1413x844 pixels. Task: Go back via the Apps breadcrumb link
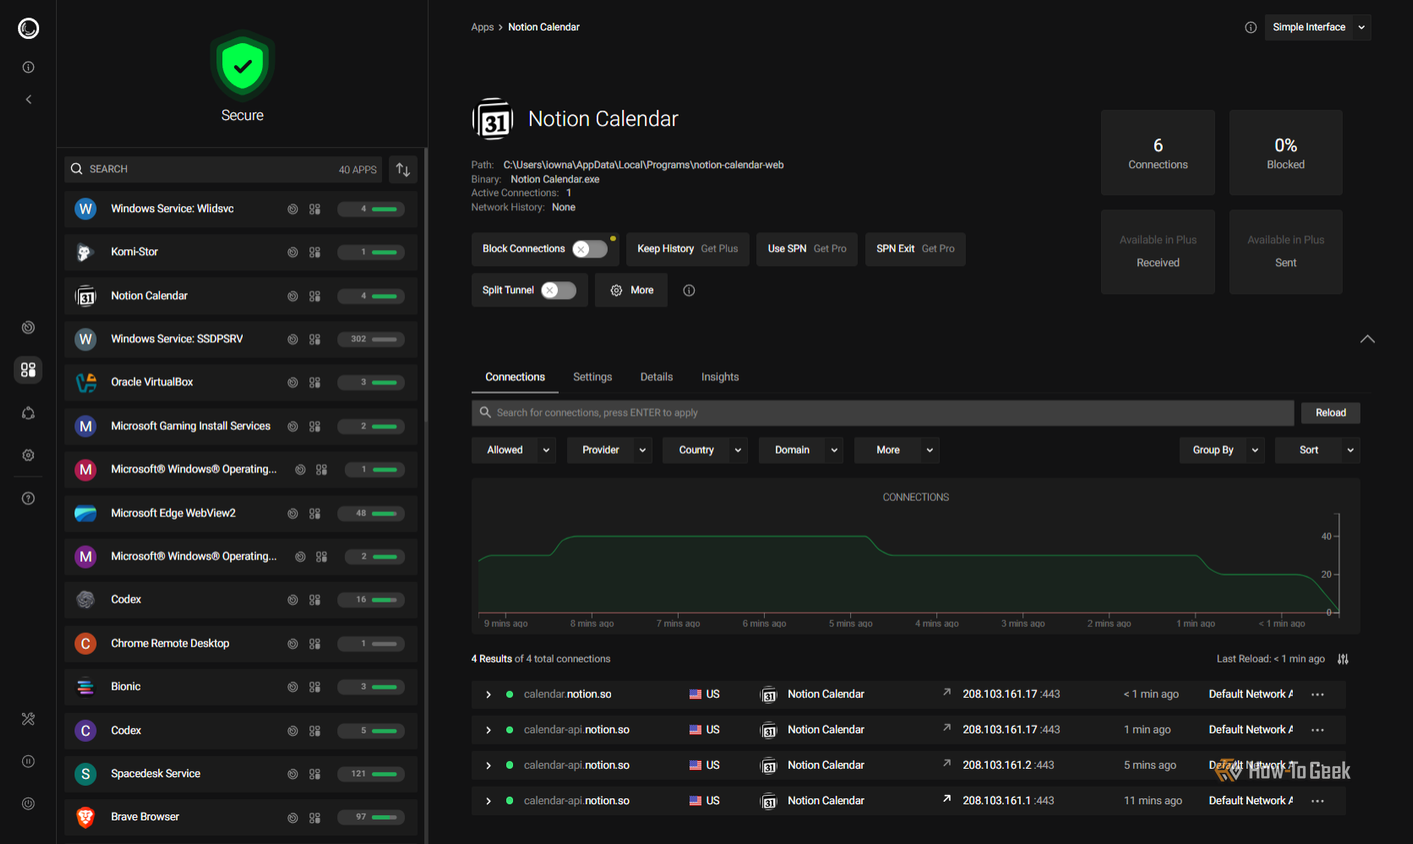(482, 28)
